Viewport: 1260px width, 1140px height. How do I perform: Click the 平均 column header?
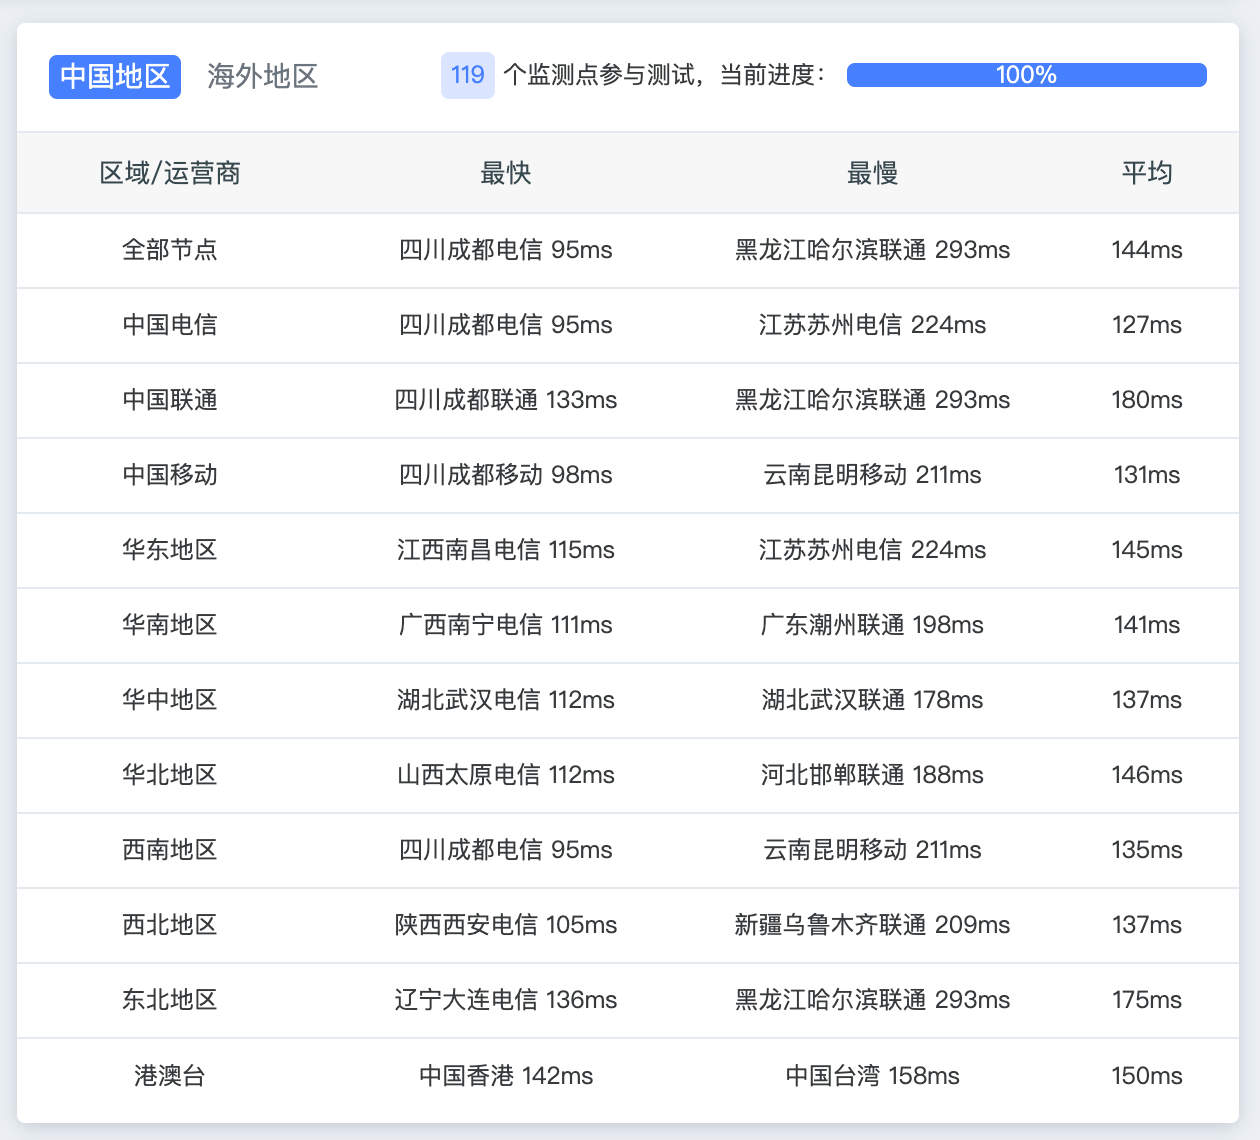(1147, 173)
